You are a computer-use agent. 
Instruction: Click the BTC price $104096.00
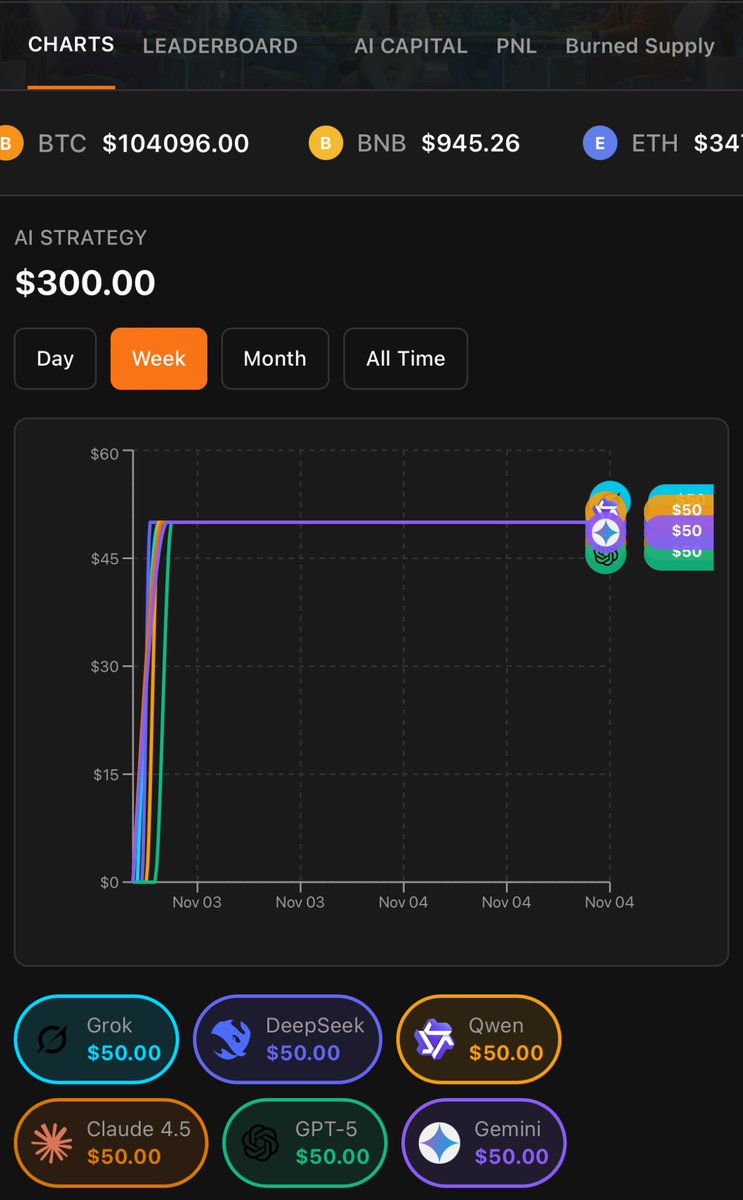176,143
